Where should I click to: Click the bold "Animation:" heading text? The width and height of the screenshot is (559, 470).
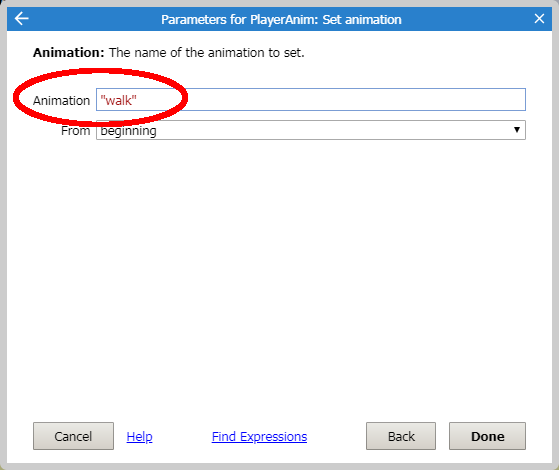pos(68,52)
